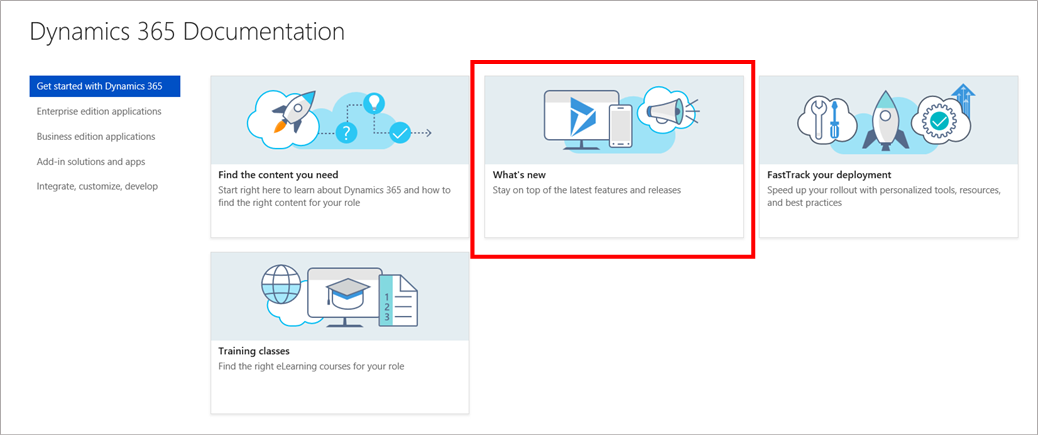Open Integrate, customize, develop section
Image resolution: width=1038 pixels, height=436 pixels.
tap(96, 186)
